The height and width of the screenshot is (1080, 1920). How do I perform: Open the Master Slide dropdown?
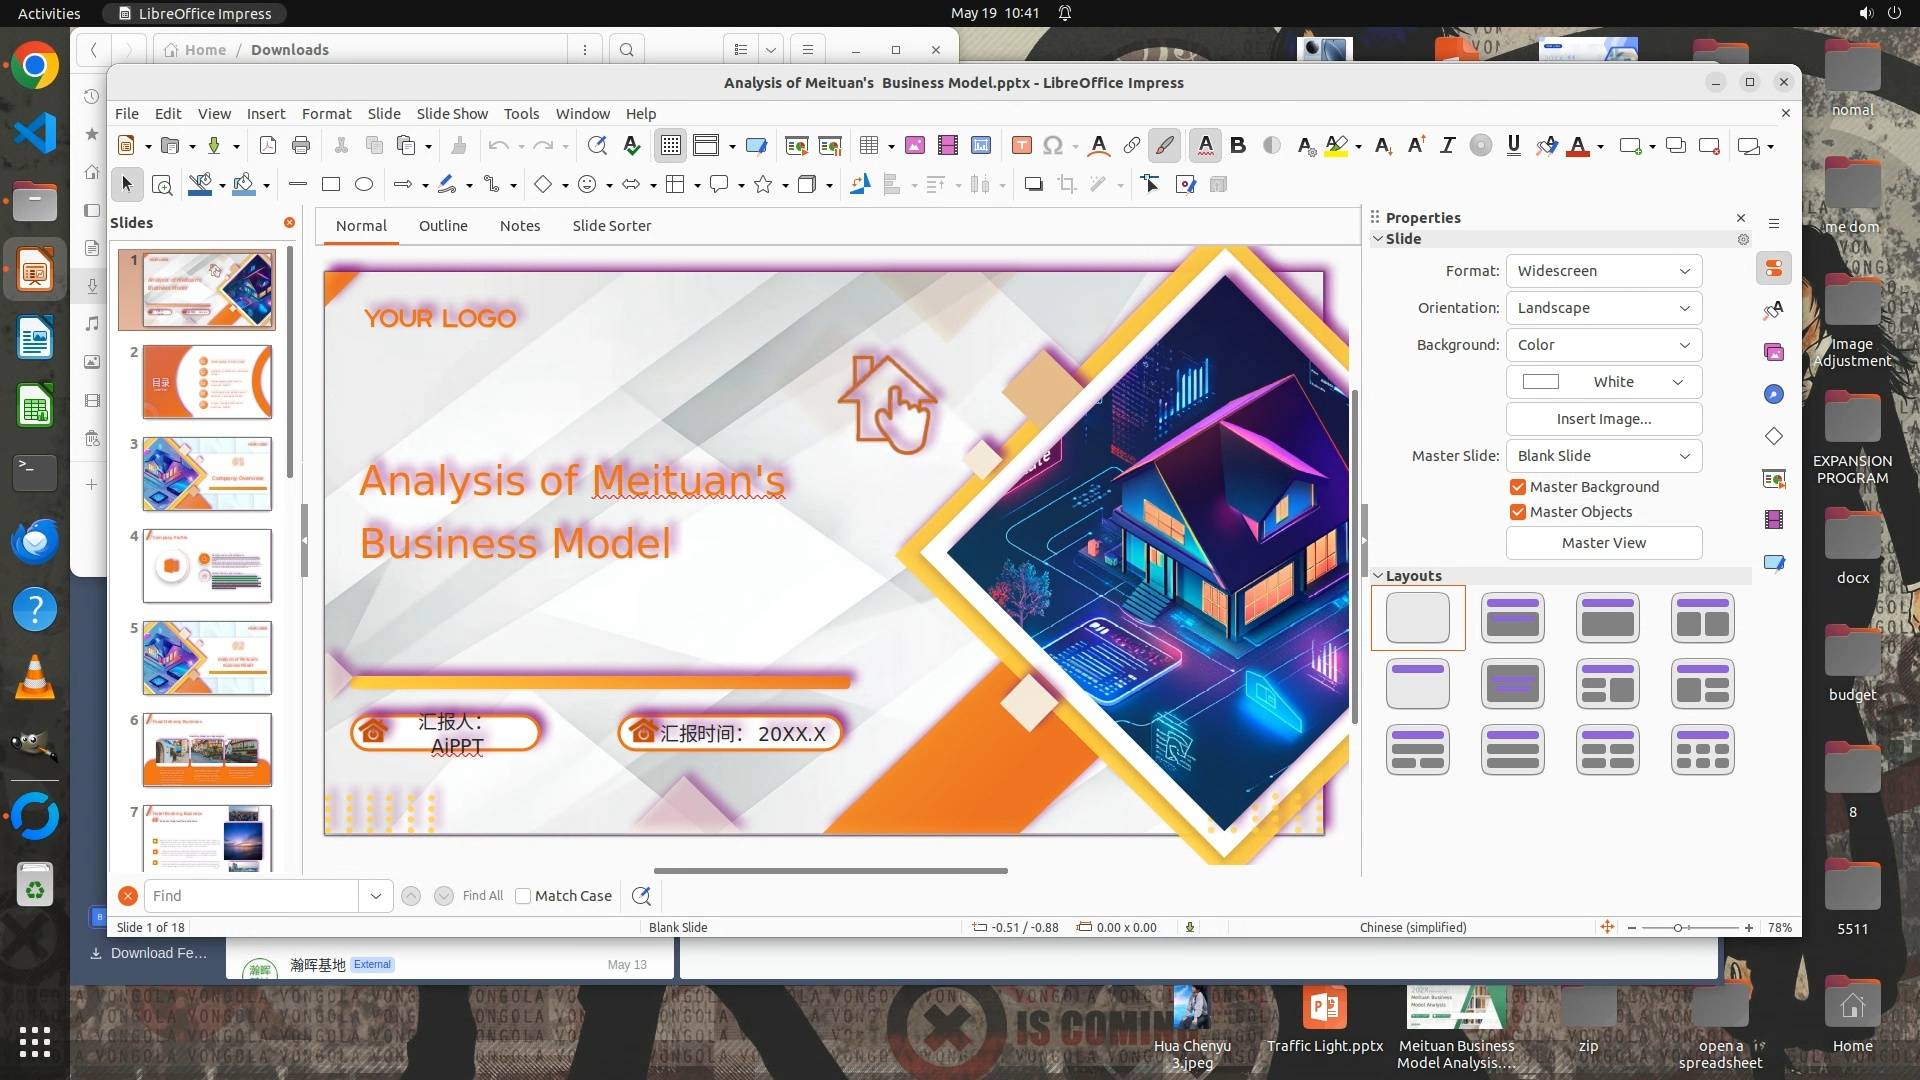(x=1603, y=456)
